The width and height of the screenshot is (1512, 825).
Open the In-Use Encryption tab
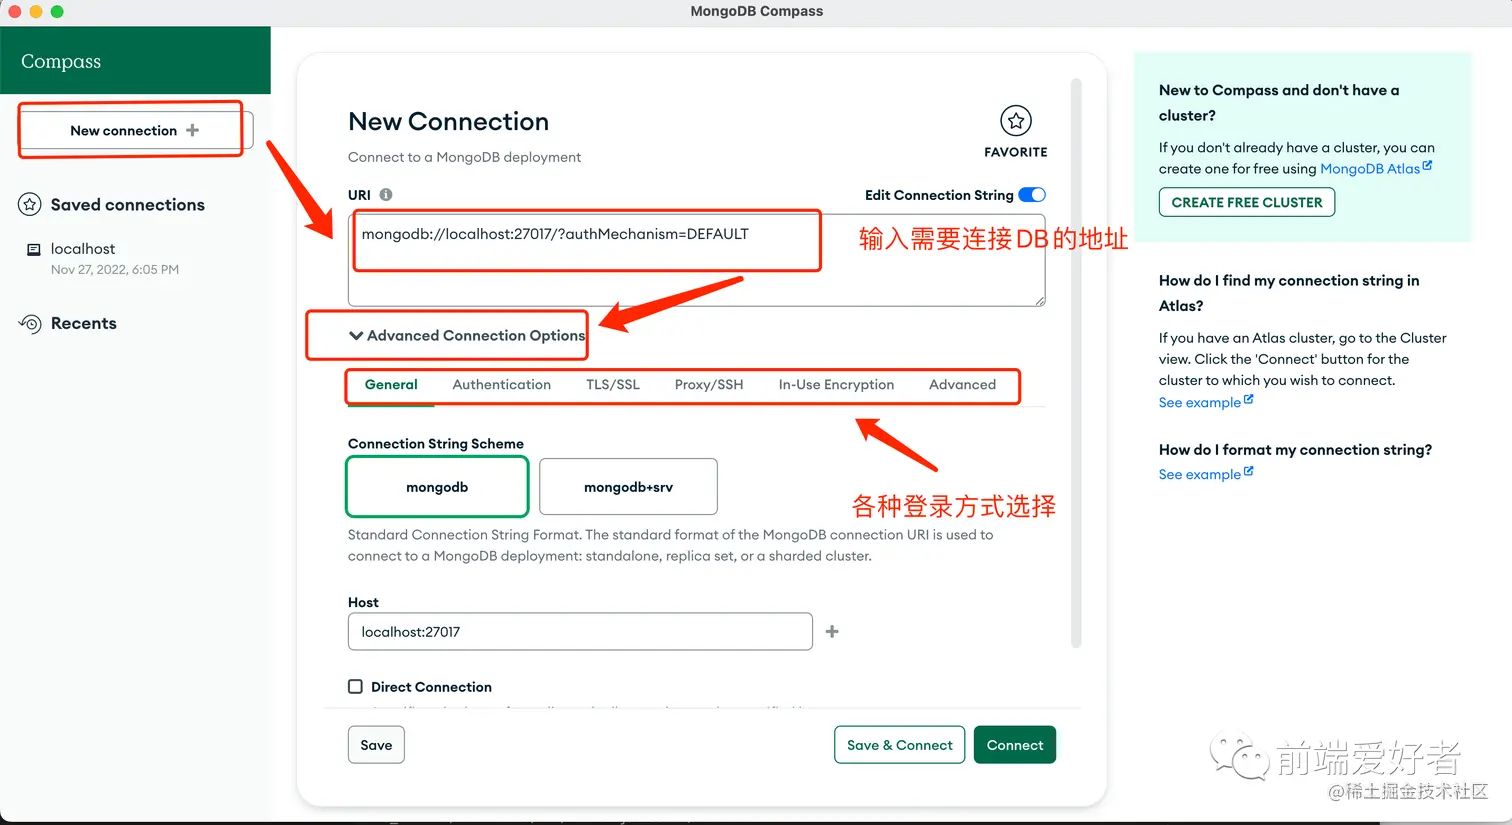[x=836, y=384]
